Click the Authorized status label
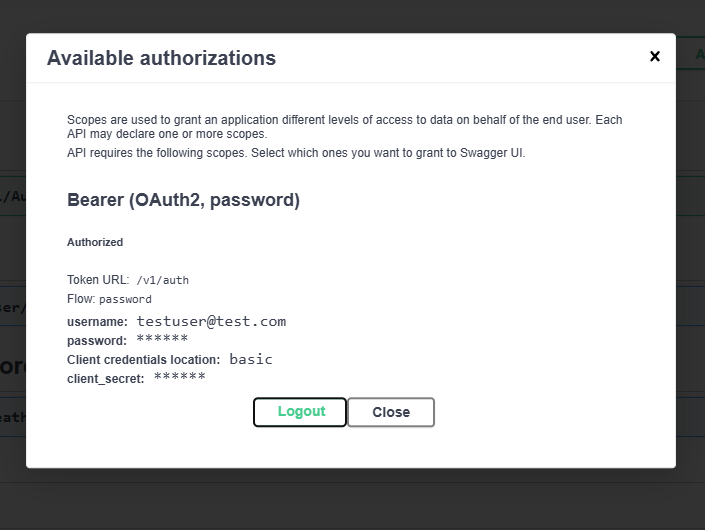The height and width of the screenshot is (530, 705). [x=95, y=242]
